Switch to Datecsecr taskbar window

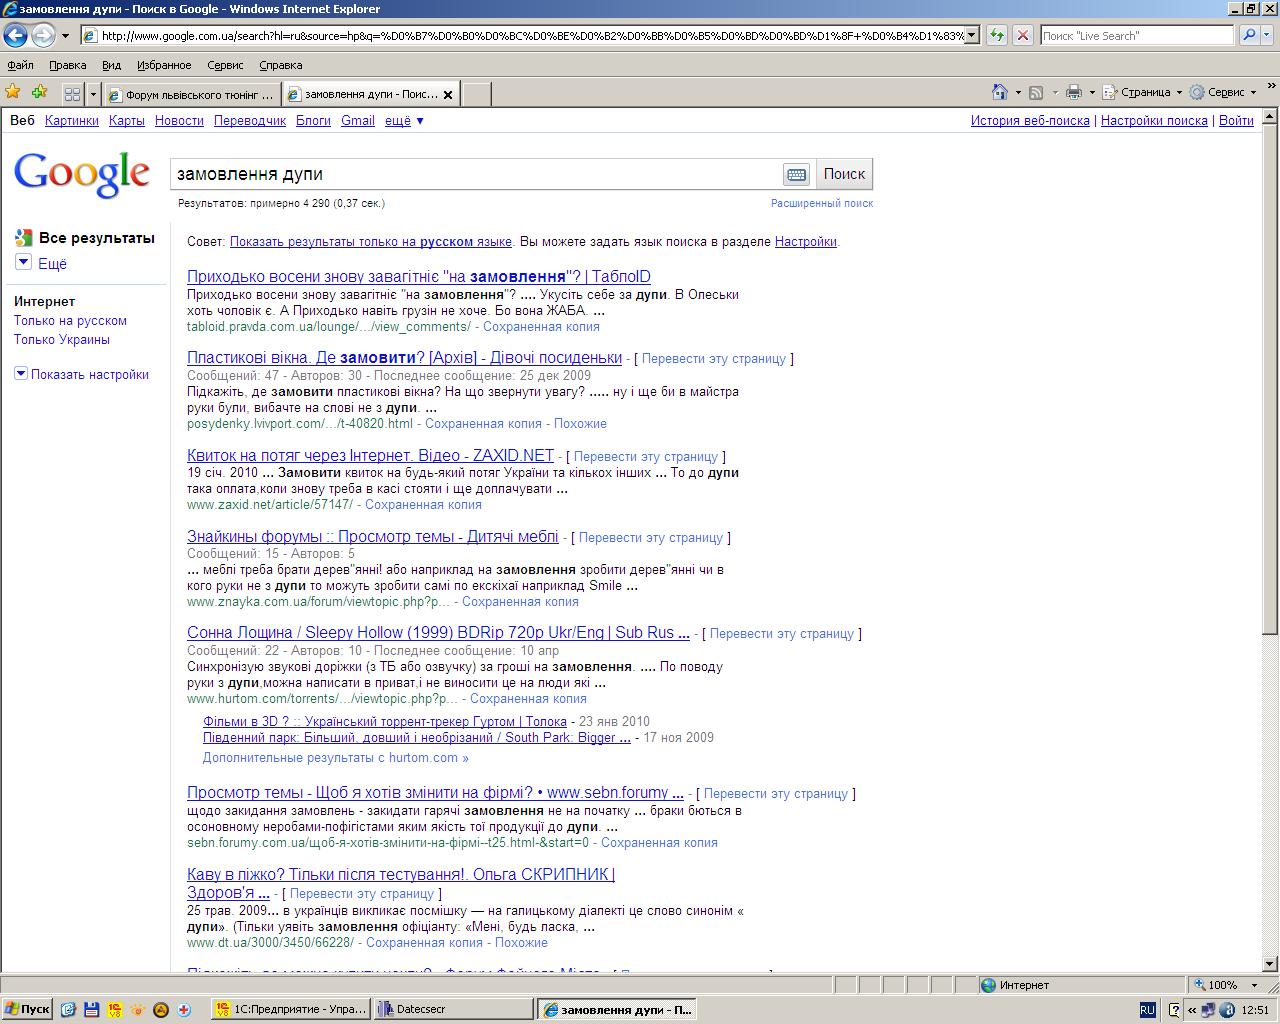tap(453, 1009)
